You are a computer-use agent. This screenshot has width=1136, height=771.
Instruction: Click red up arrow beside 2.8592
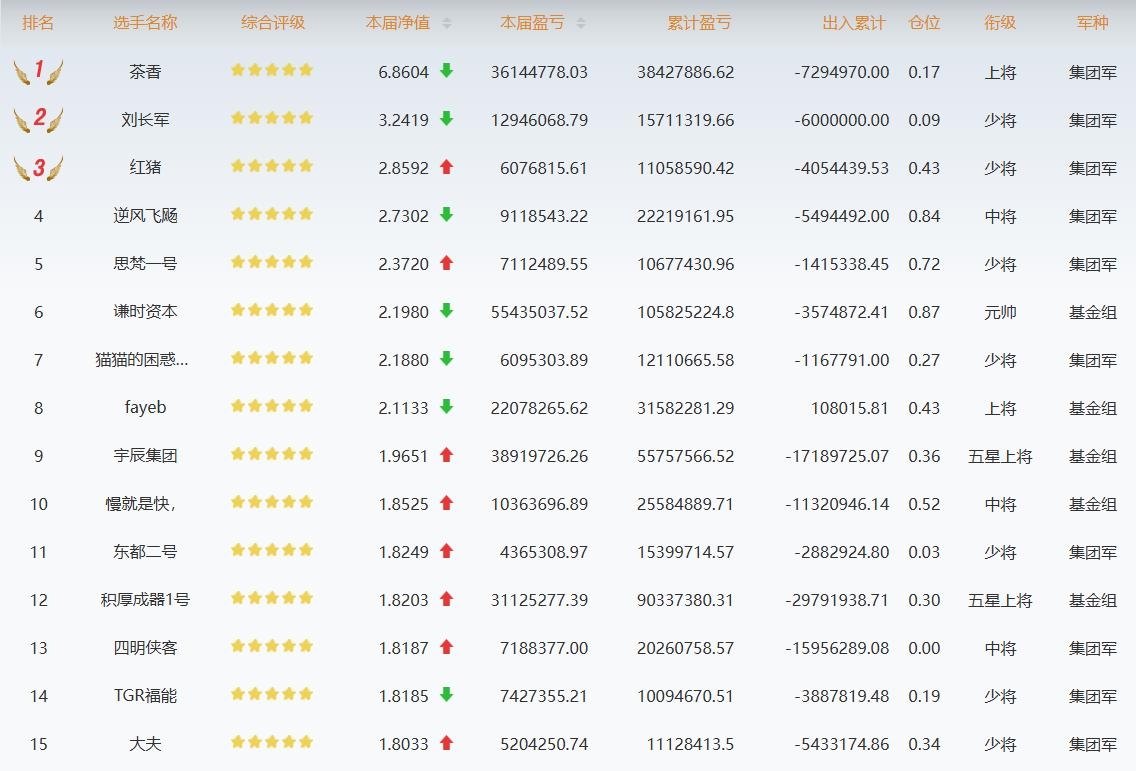(446, 167)
